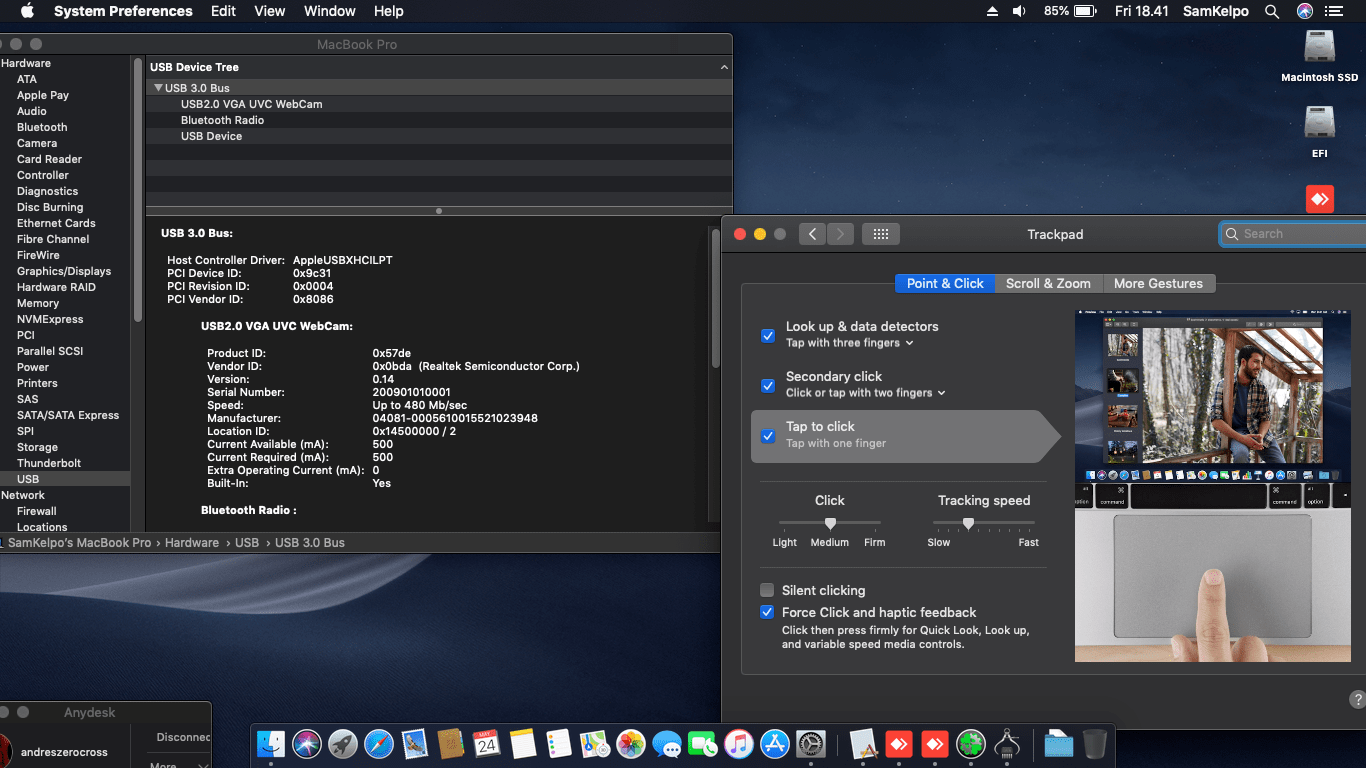Launch iTunes from the Dock
This screenshot has width=1366, height=768.
pos(739,743)
